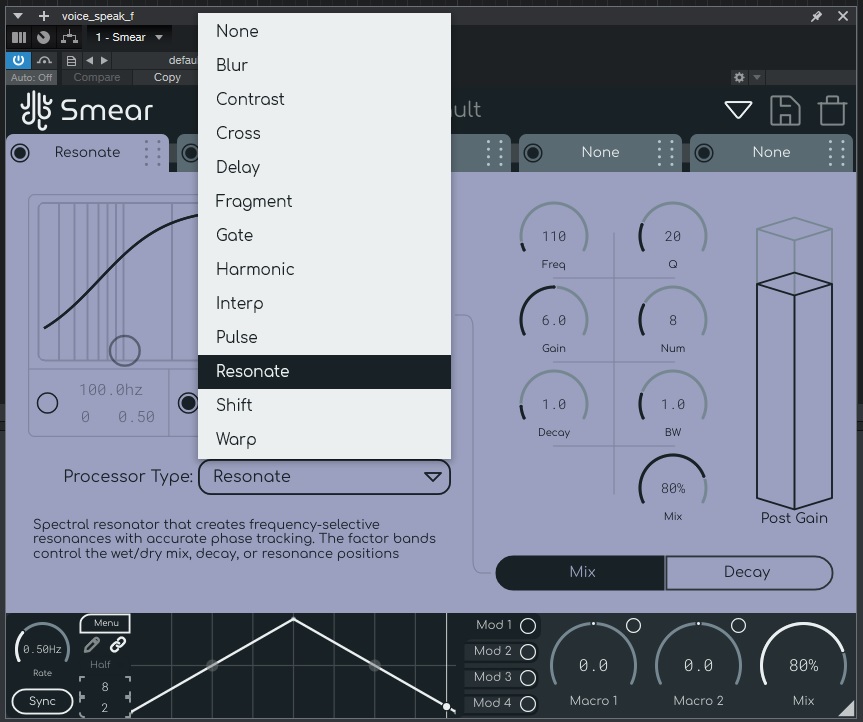
Task: Select empty radio beside 100.0hz readout
Action: coord(47,403)
